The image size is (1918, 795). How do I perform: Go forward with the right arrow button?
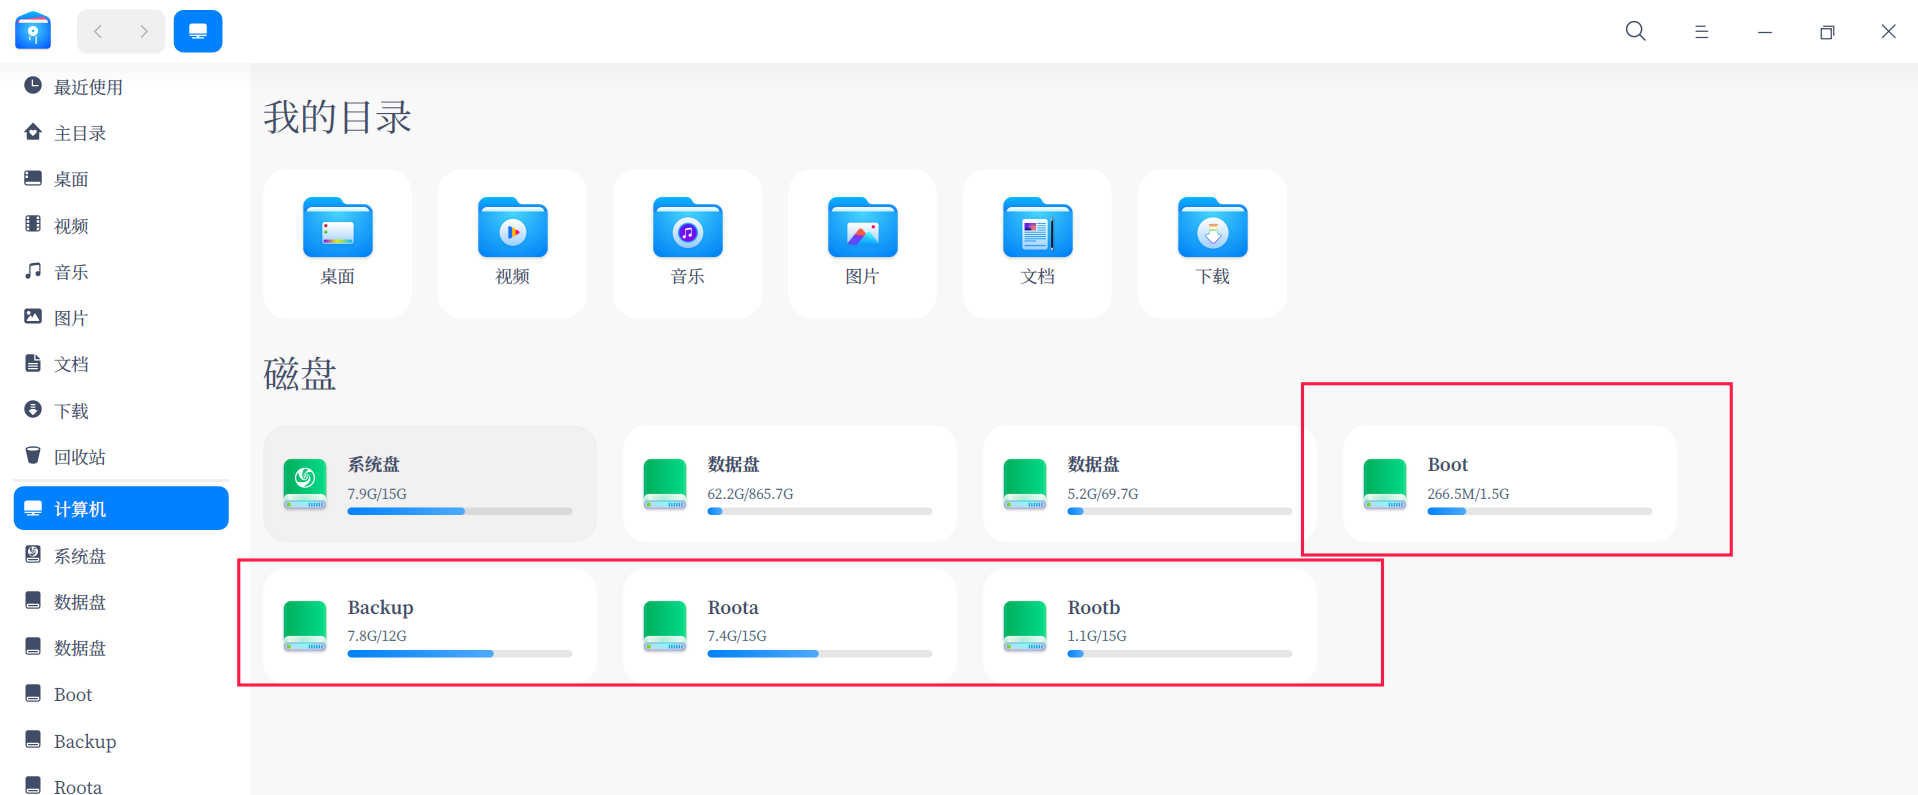144,31
